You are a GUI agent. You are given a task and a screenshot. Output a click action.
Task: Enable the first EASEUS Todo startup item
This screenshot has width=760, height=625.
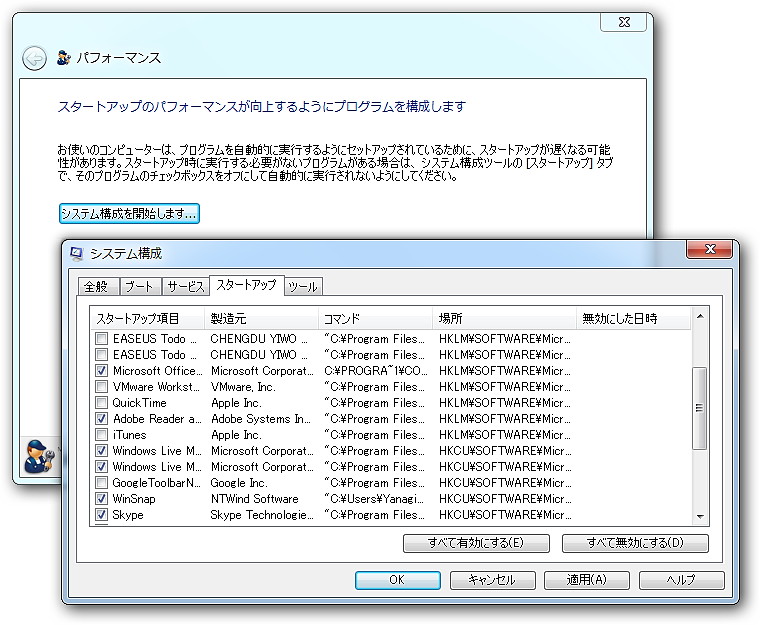101,338
